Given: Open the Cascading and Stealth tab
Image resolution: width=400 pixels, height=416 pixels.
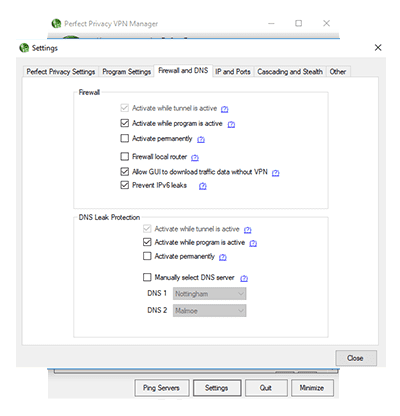Looking at the screenshot, I should tap(290, 72).
